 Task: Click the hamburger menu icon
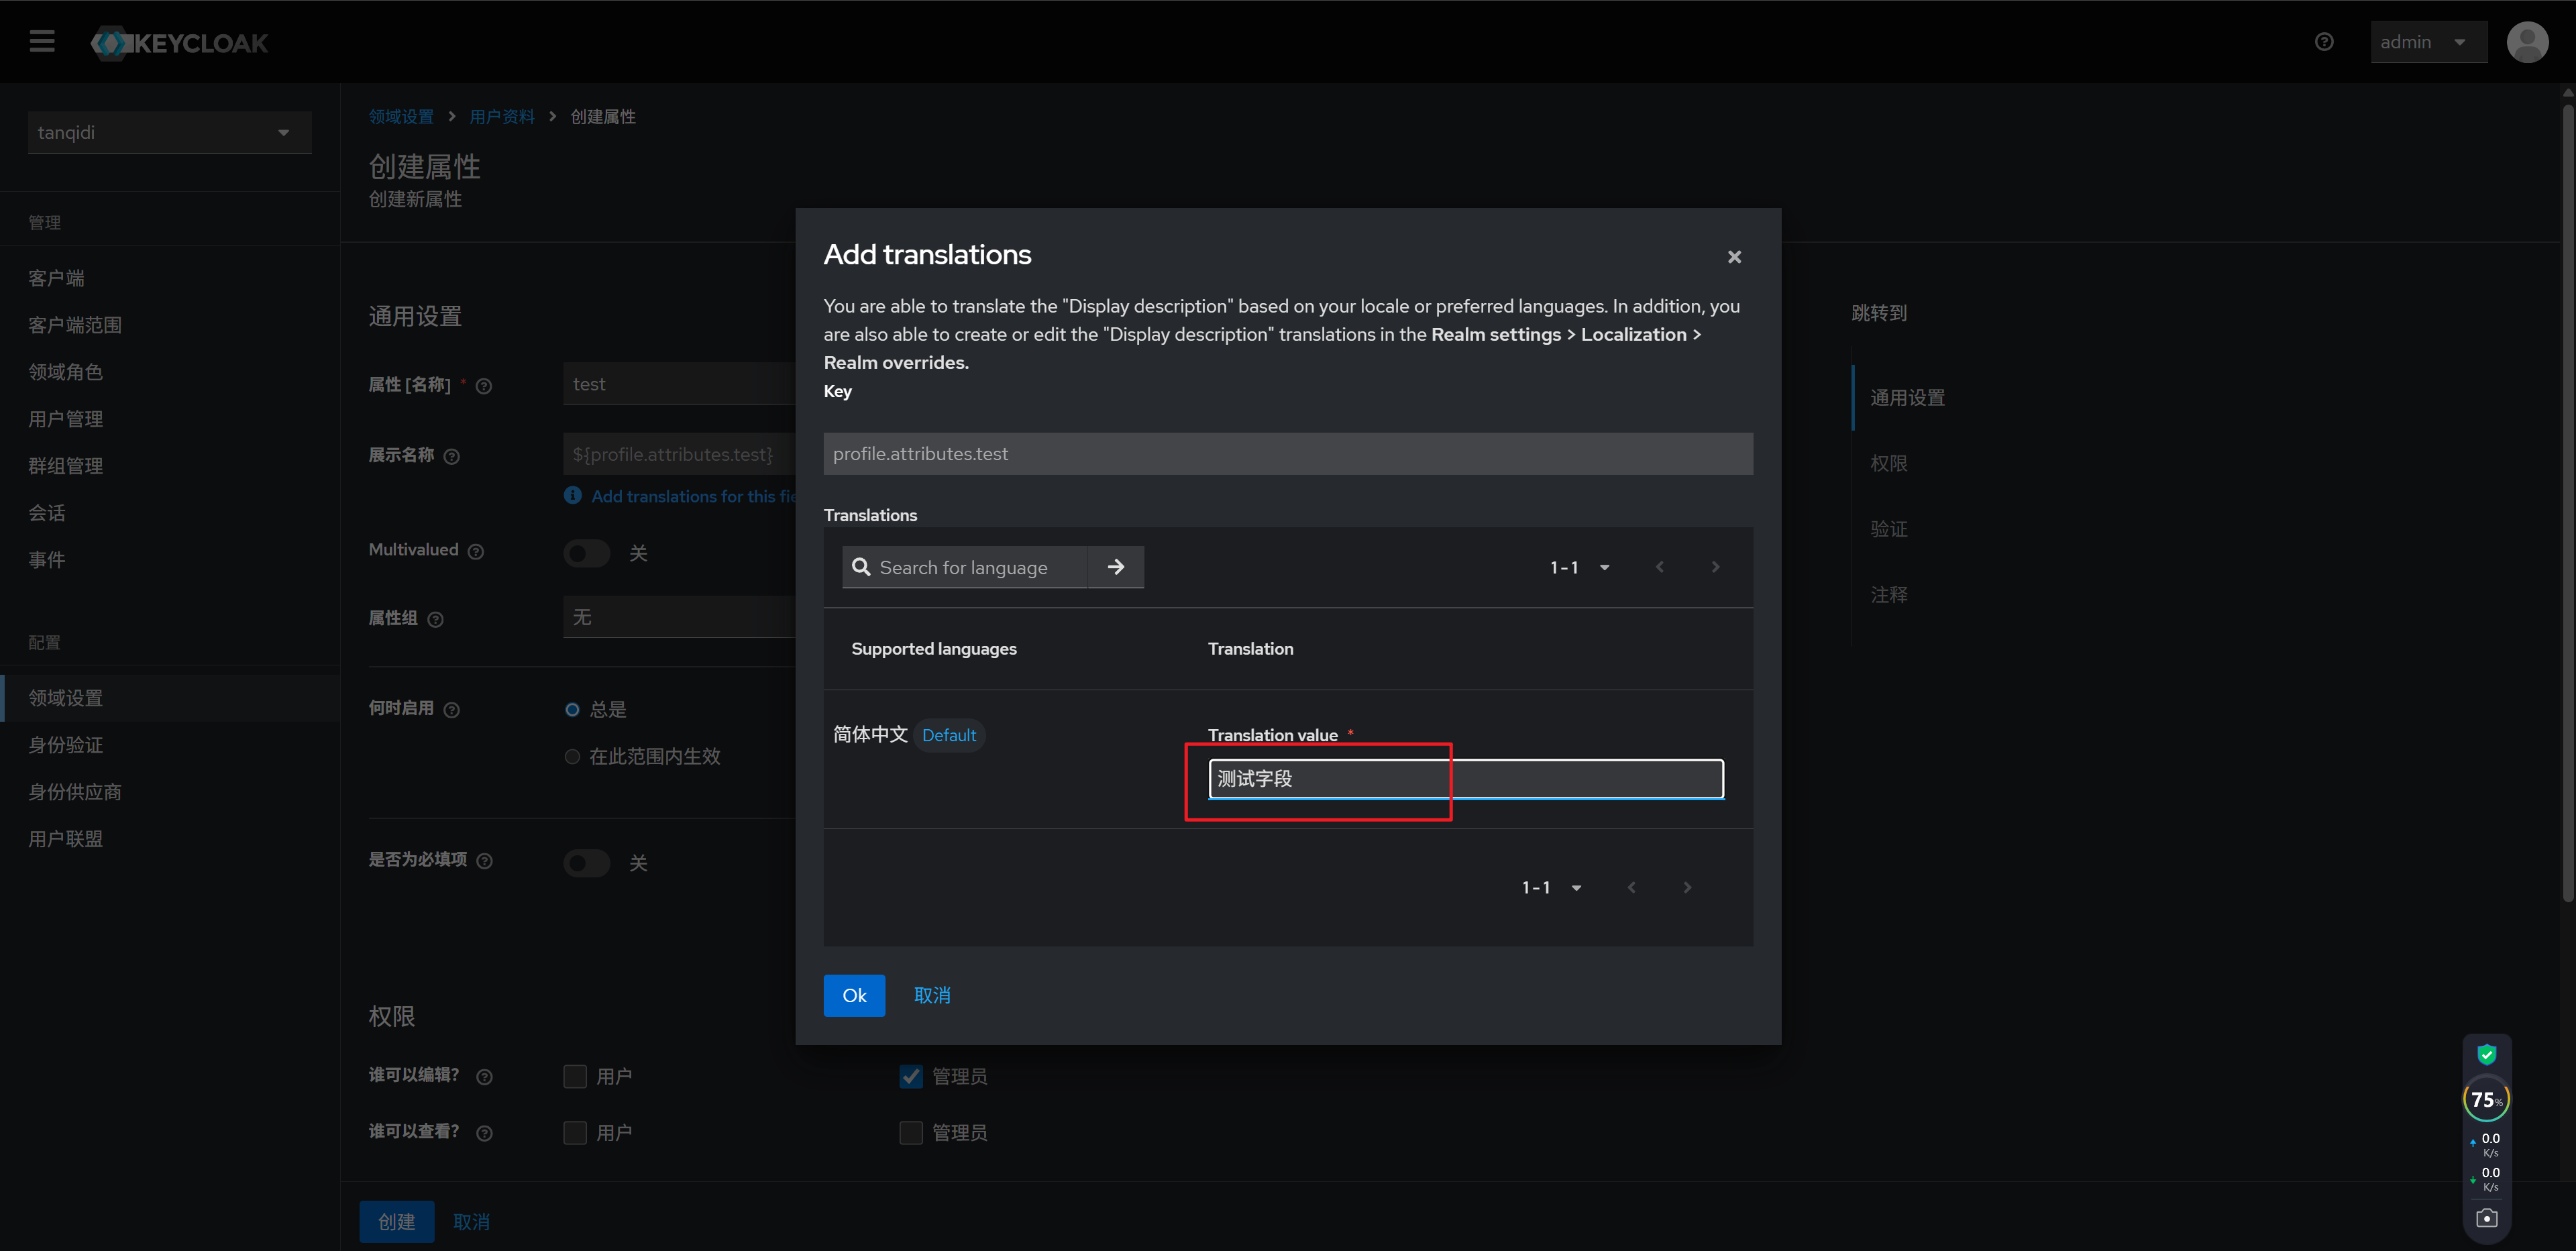42,42
